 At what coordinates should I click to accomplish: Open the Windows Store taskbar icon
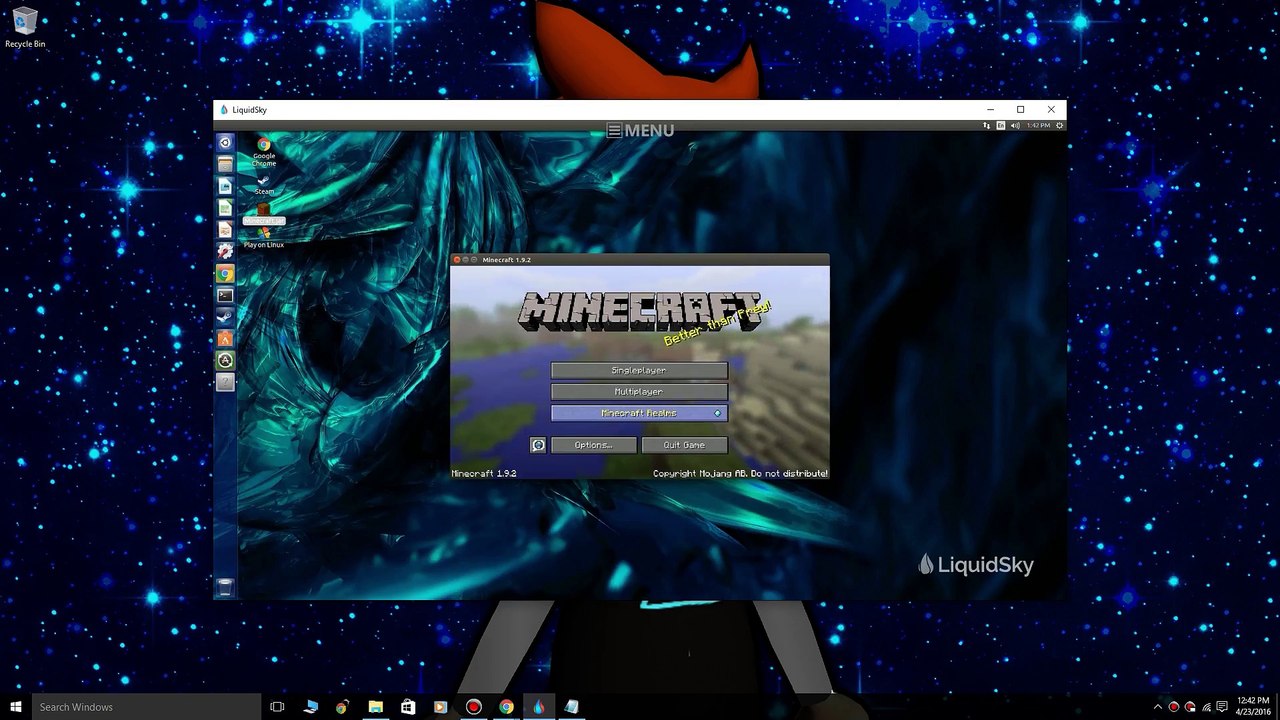point(408,707)
